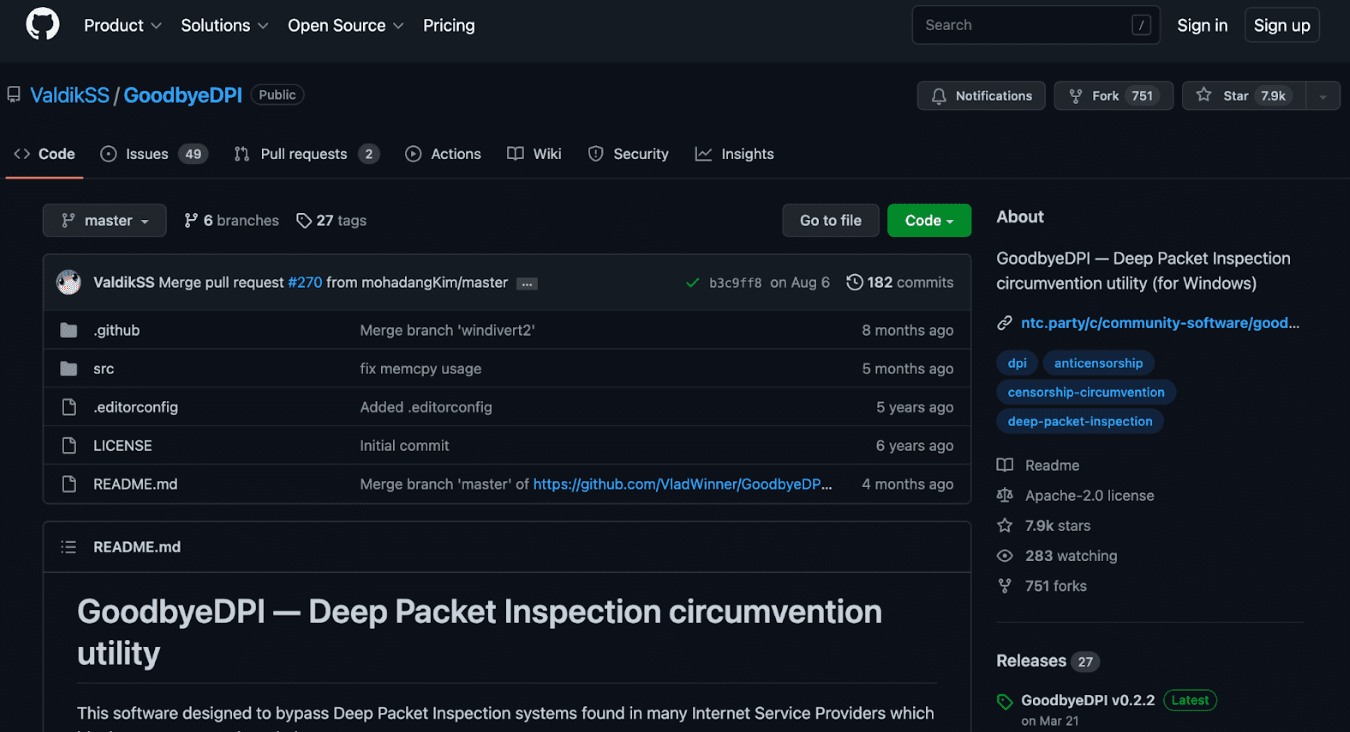The image size is (1350, 732).
Task: Click the deep-packet-inspection topic tag
Action: tap(1080, 421)
